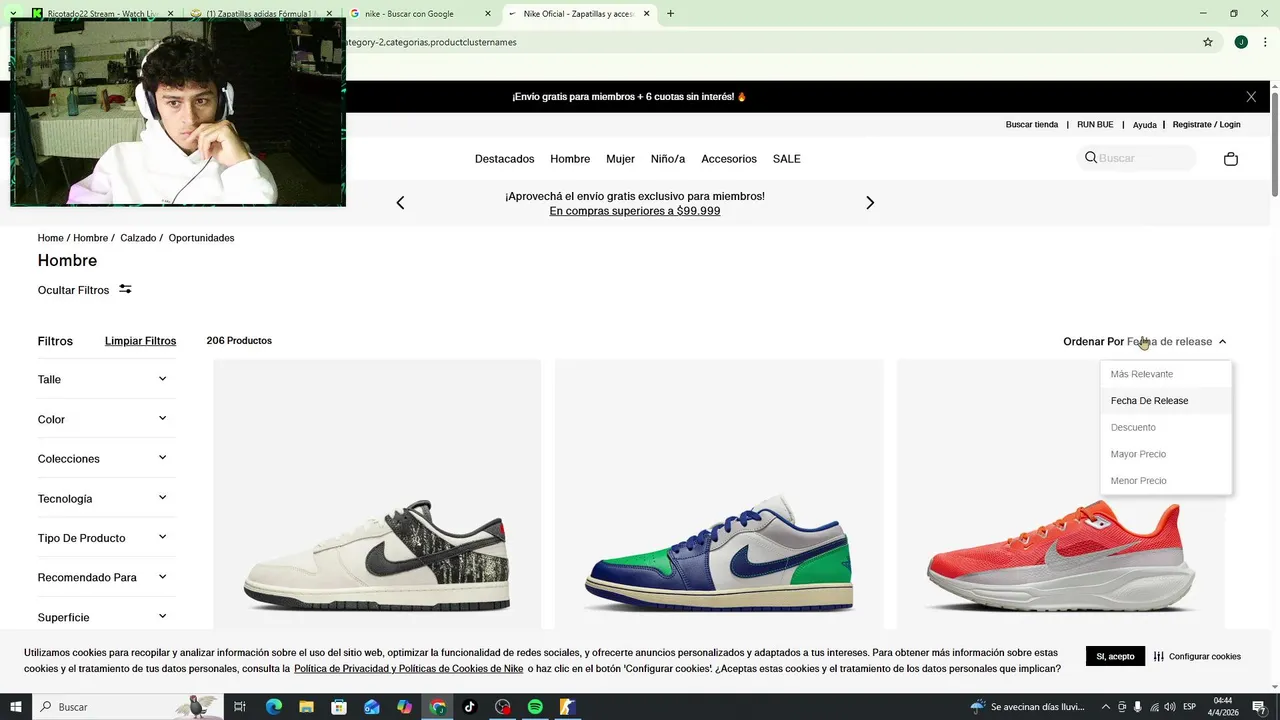The height and width of the screenshot is (720, 1280).
Task: Open File Explorer from taskbar
Action: [x=306, y=707]
